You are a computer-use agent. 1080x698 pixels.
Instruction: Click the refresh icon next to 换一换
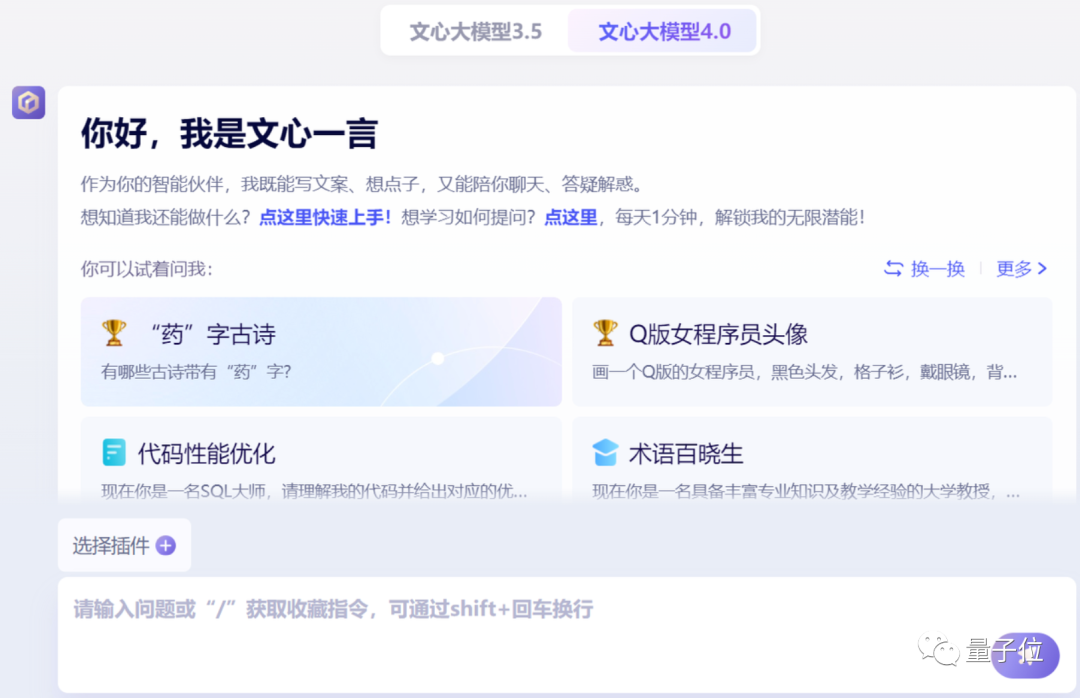pyautogui.click(x=891, y=268)
